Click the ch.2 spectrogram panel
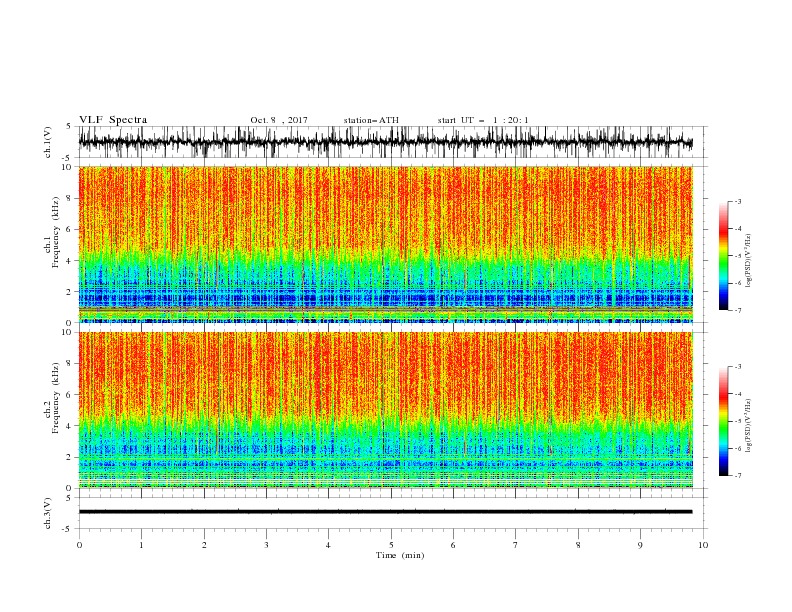Image resolution: width=792 pixels, height=612 pixels. coord(385,410)
